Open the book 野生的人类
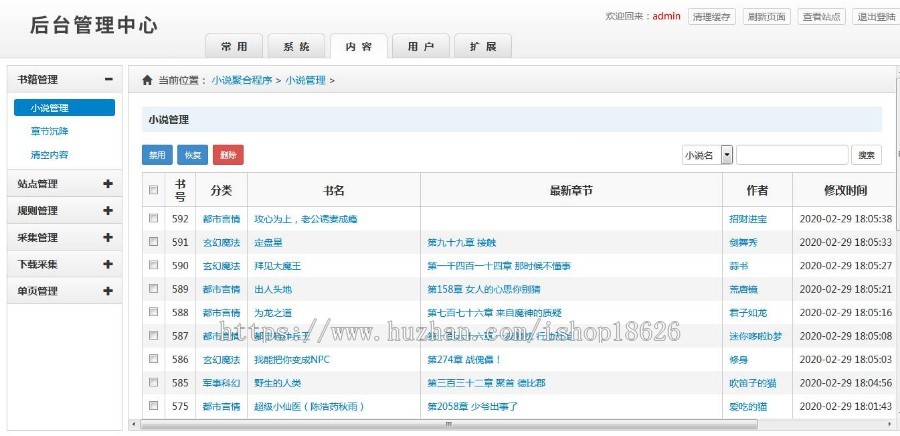 point(277,383)
